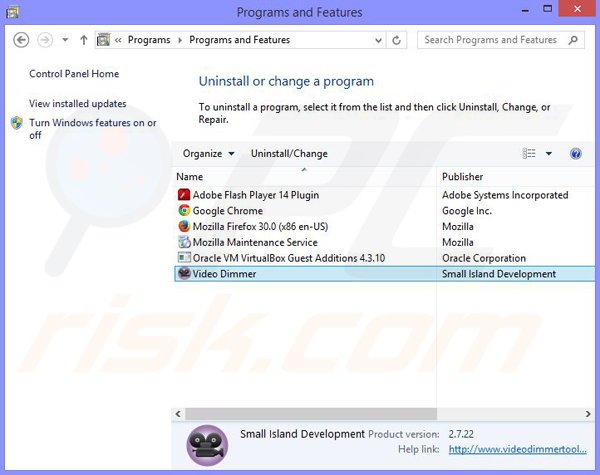
Task: Maximize the Programs and Features window
Action: pyautogui.click(x=548, y=9)
